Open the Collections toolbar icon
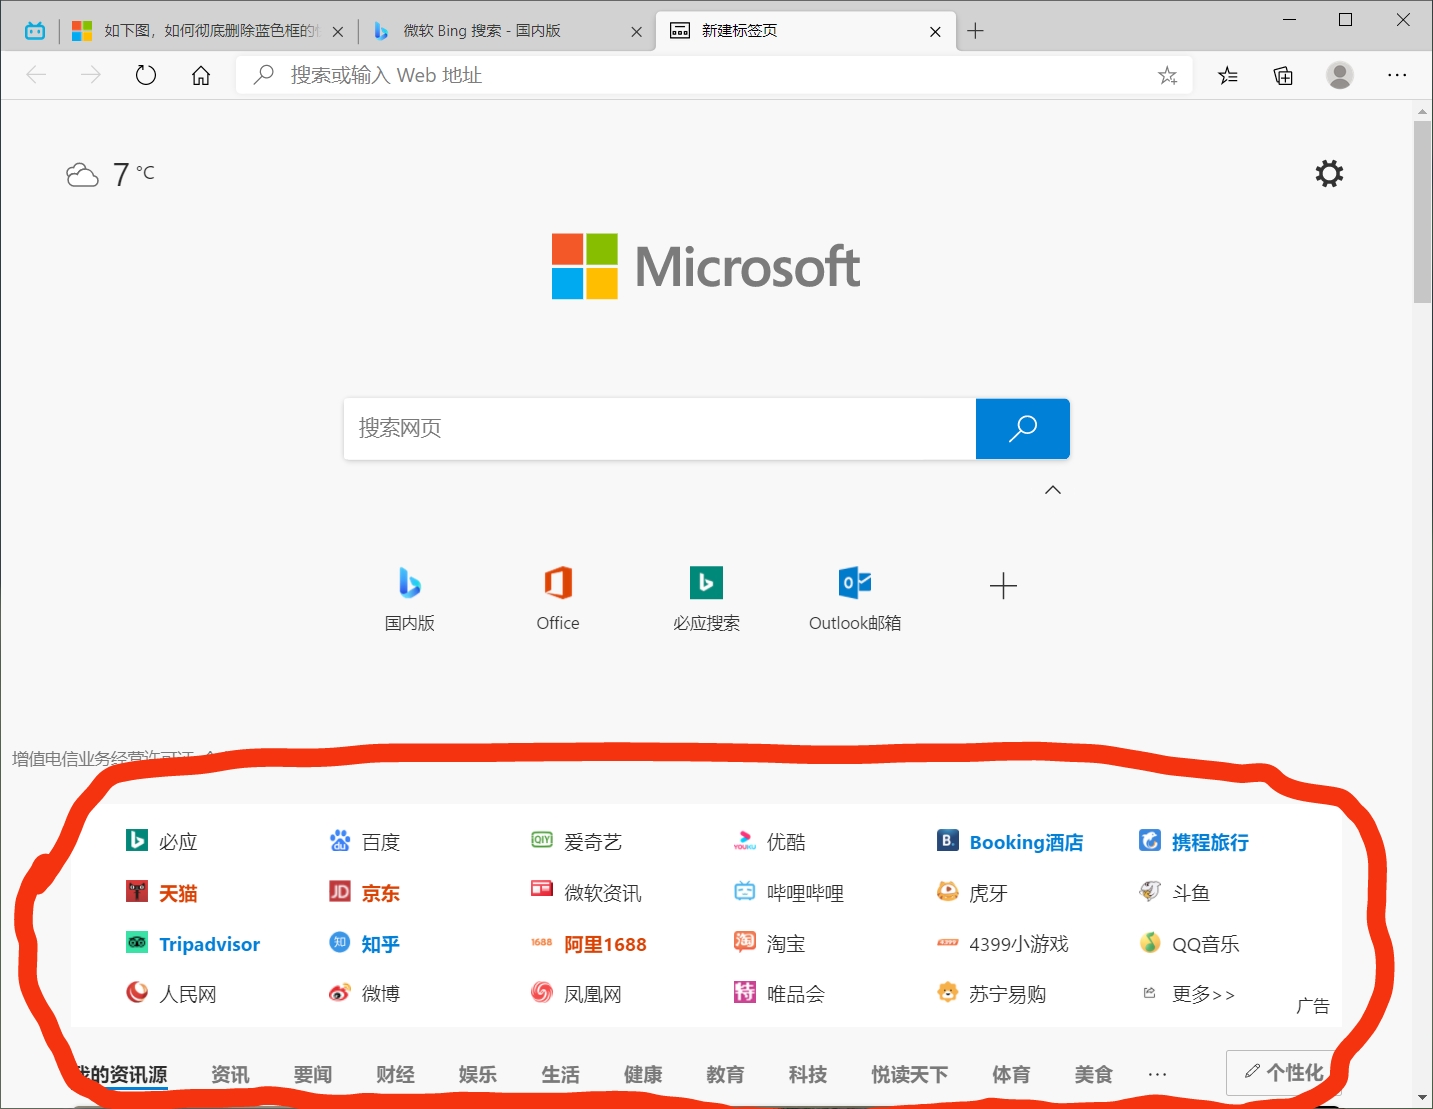The width and height of the screenshot is (1433, 1109). point(1283,75)
